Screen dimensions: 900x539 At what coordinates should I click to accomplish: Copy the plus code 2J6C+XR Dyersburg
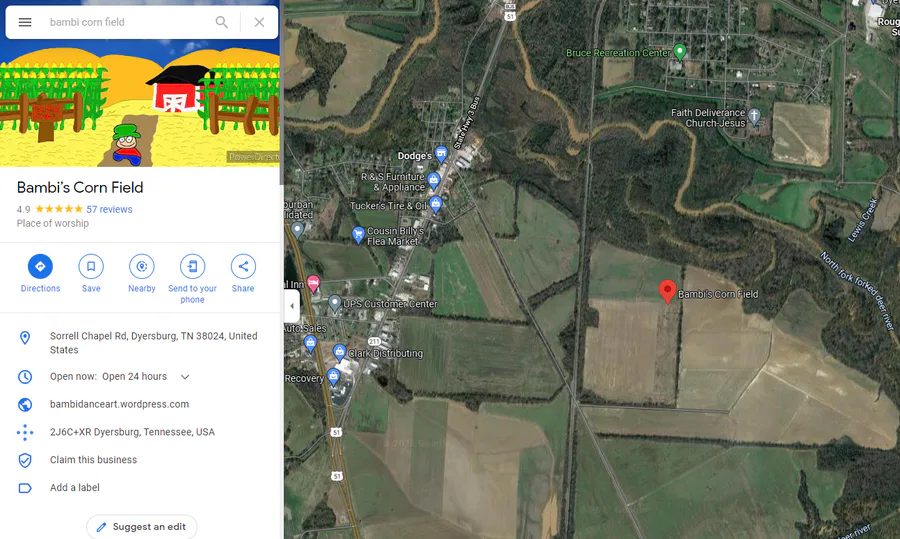click(x=132, y=432)
